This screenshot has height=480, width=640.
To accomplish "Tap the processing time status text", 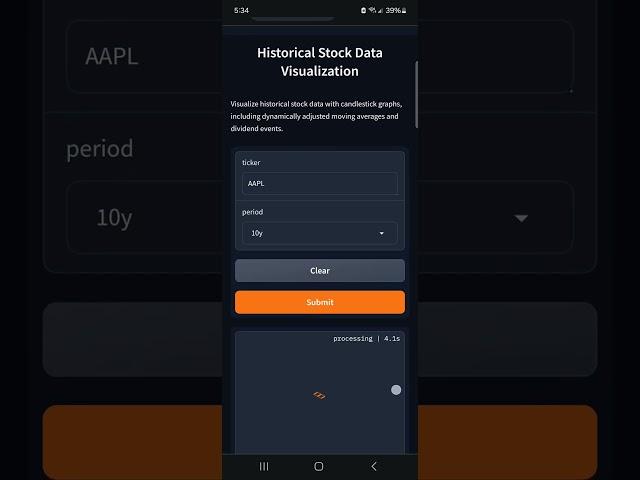I will (366, 339).
